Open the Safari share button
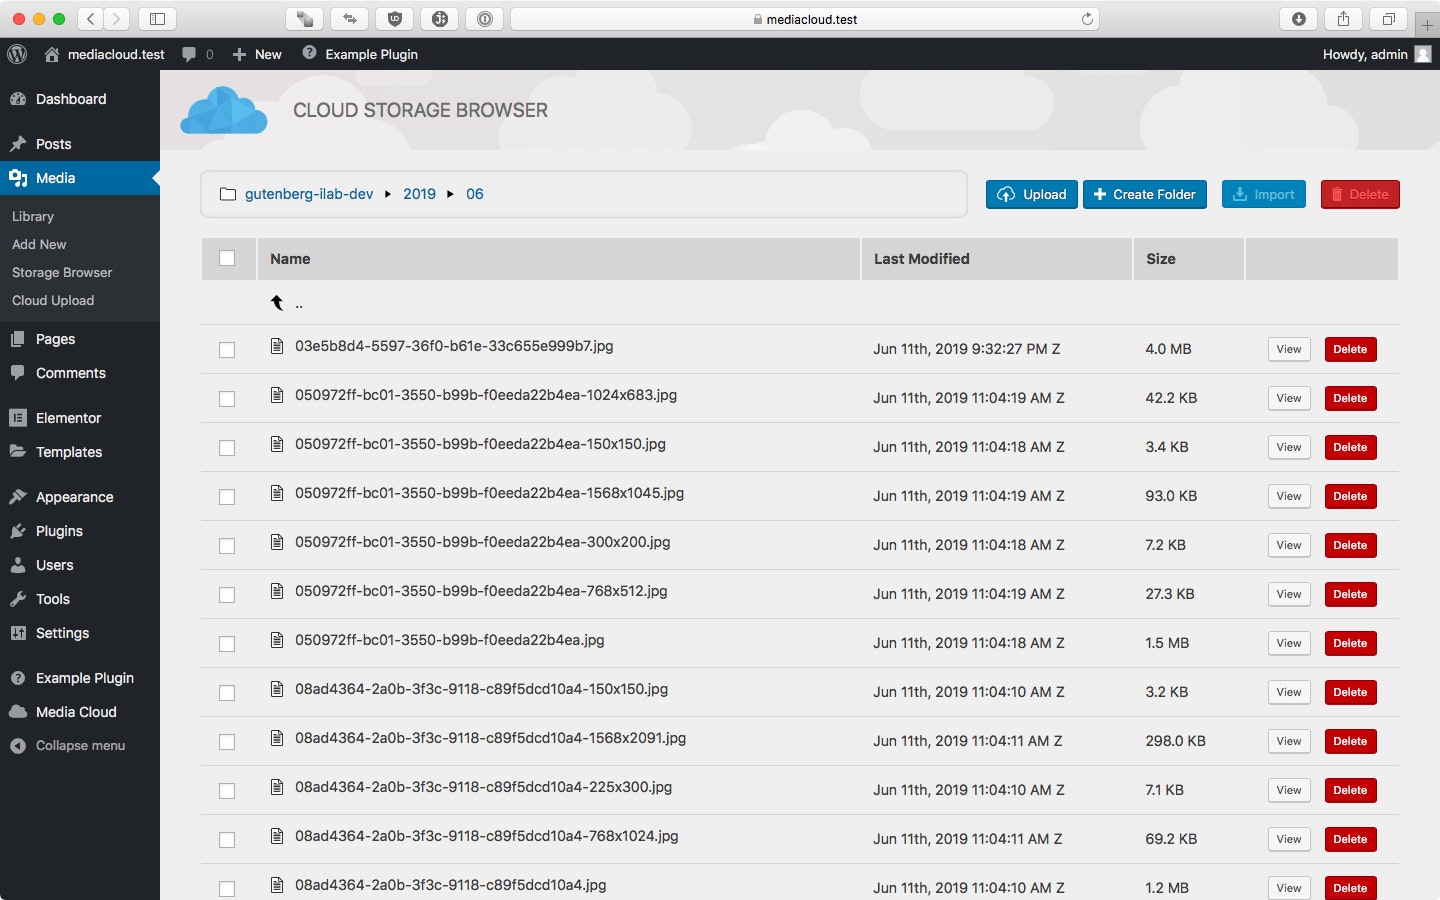Screen dimensions: 1440x900 (1343, 19)
